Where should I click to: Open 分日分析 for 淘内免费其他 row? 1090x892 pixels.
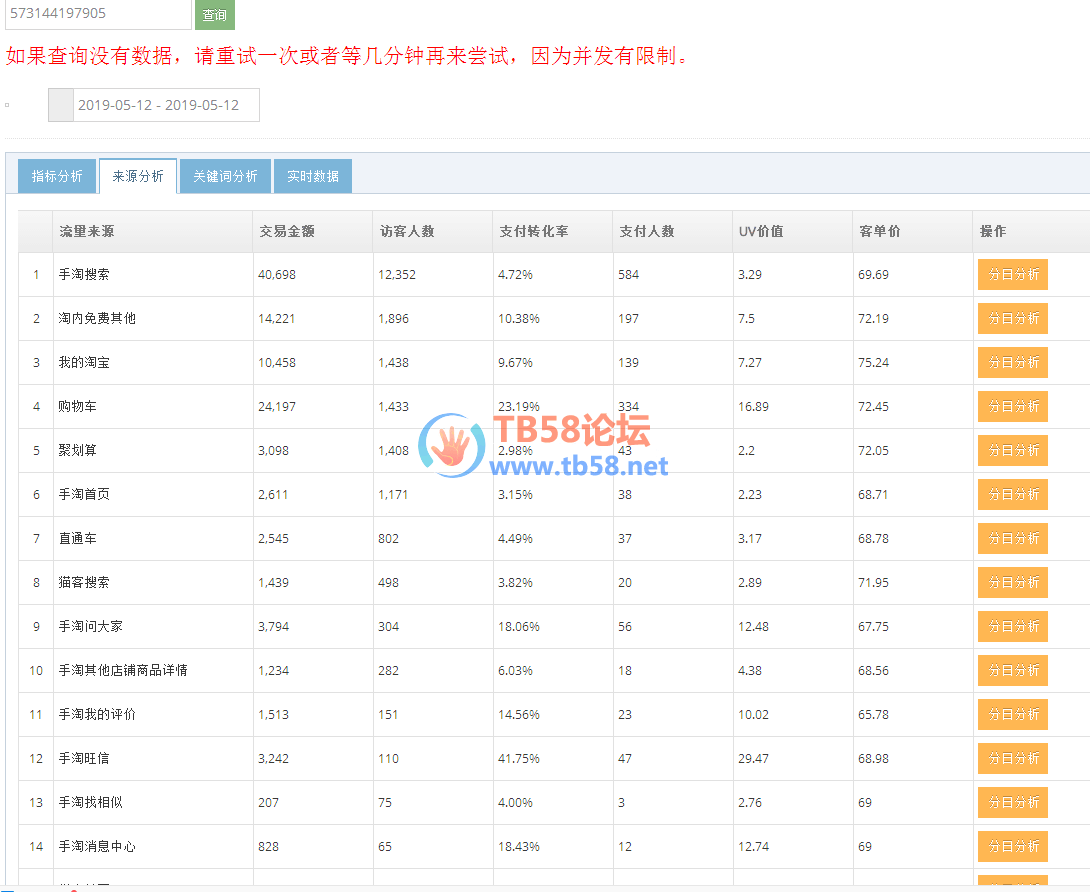point(1013,318)
